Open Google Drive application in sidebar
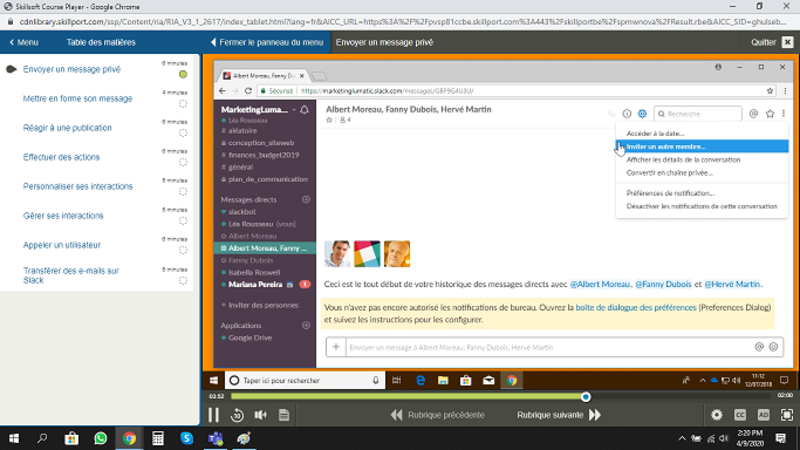 click(x=250, y=338)
